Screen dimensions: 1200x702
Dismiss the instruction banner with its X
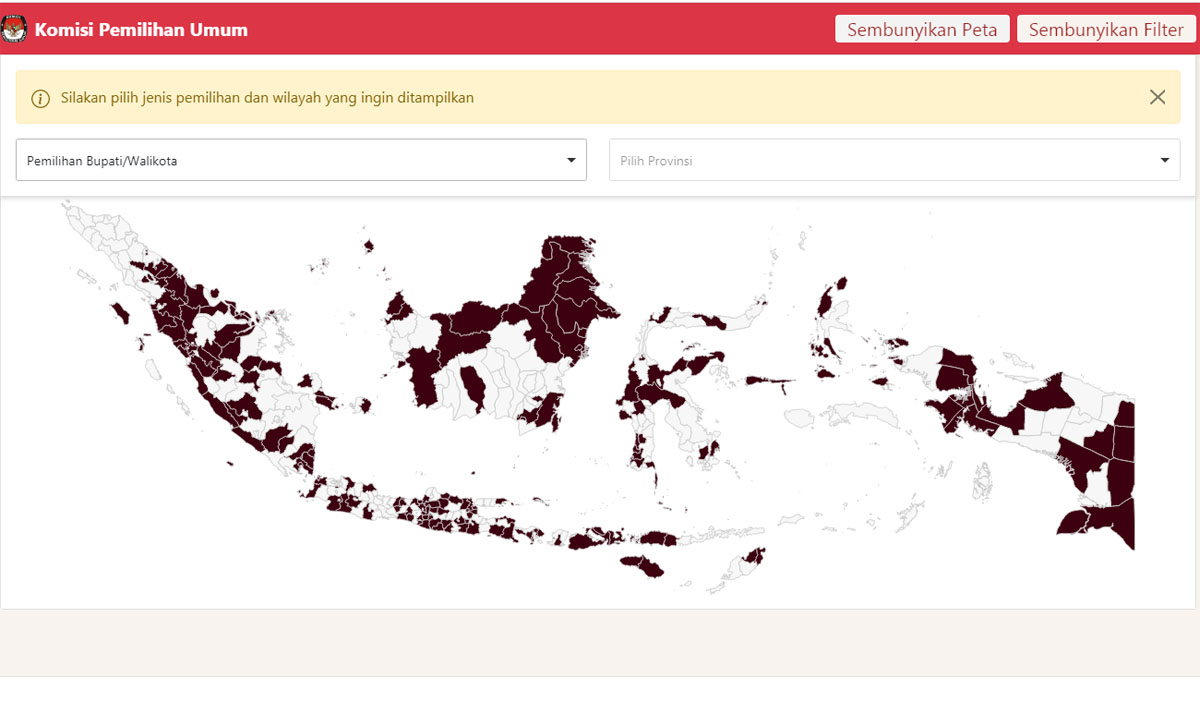tap(1157, 97)
